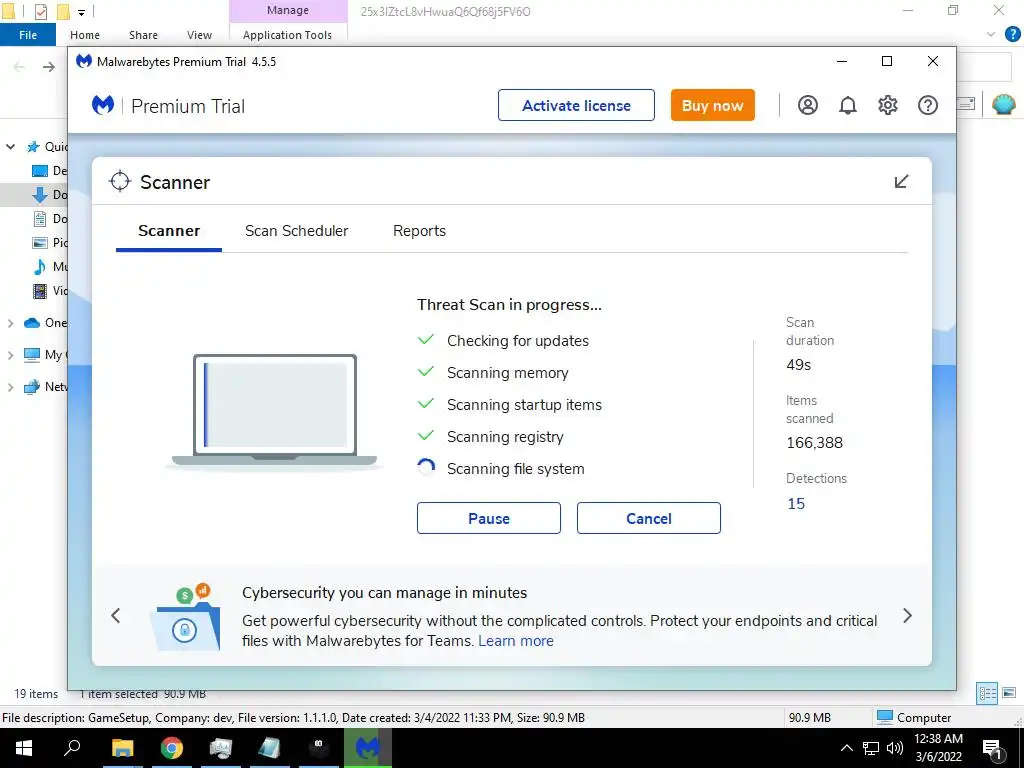The image size is (1024, 768).
Task: Click scan duration value 49s
Action: tap(799, 364)
